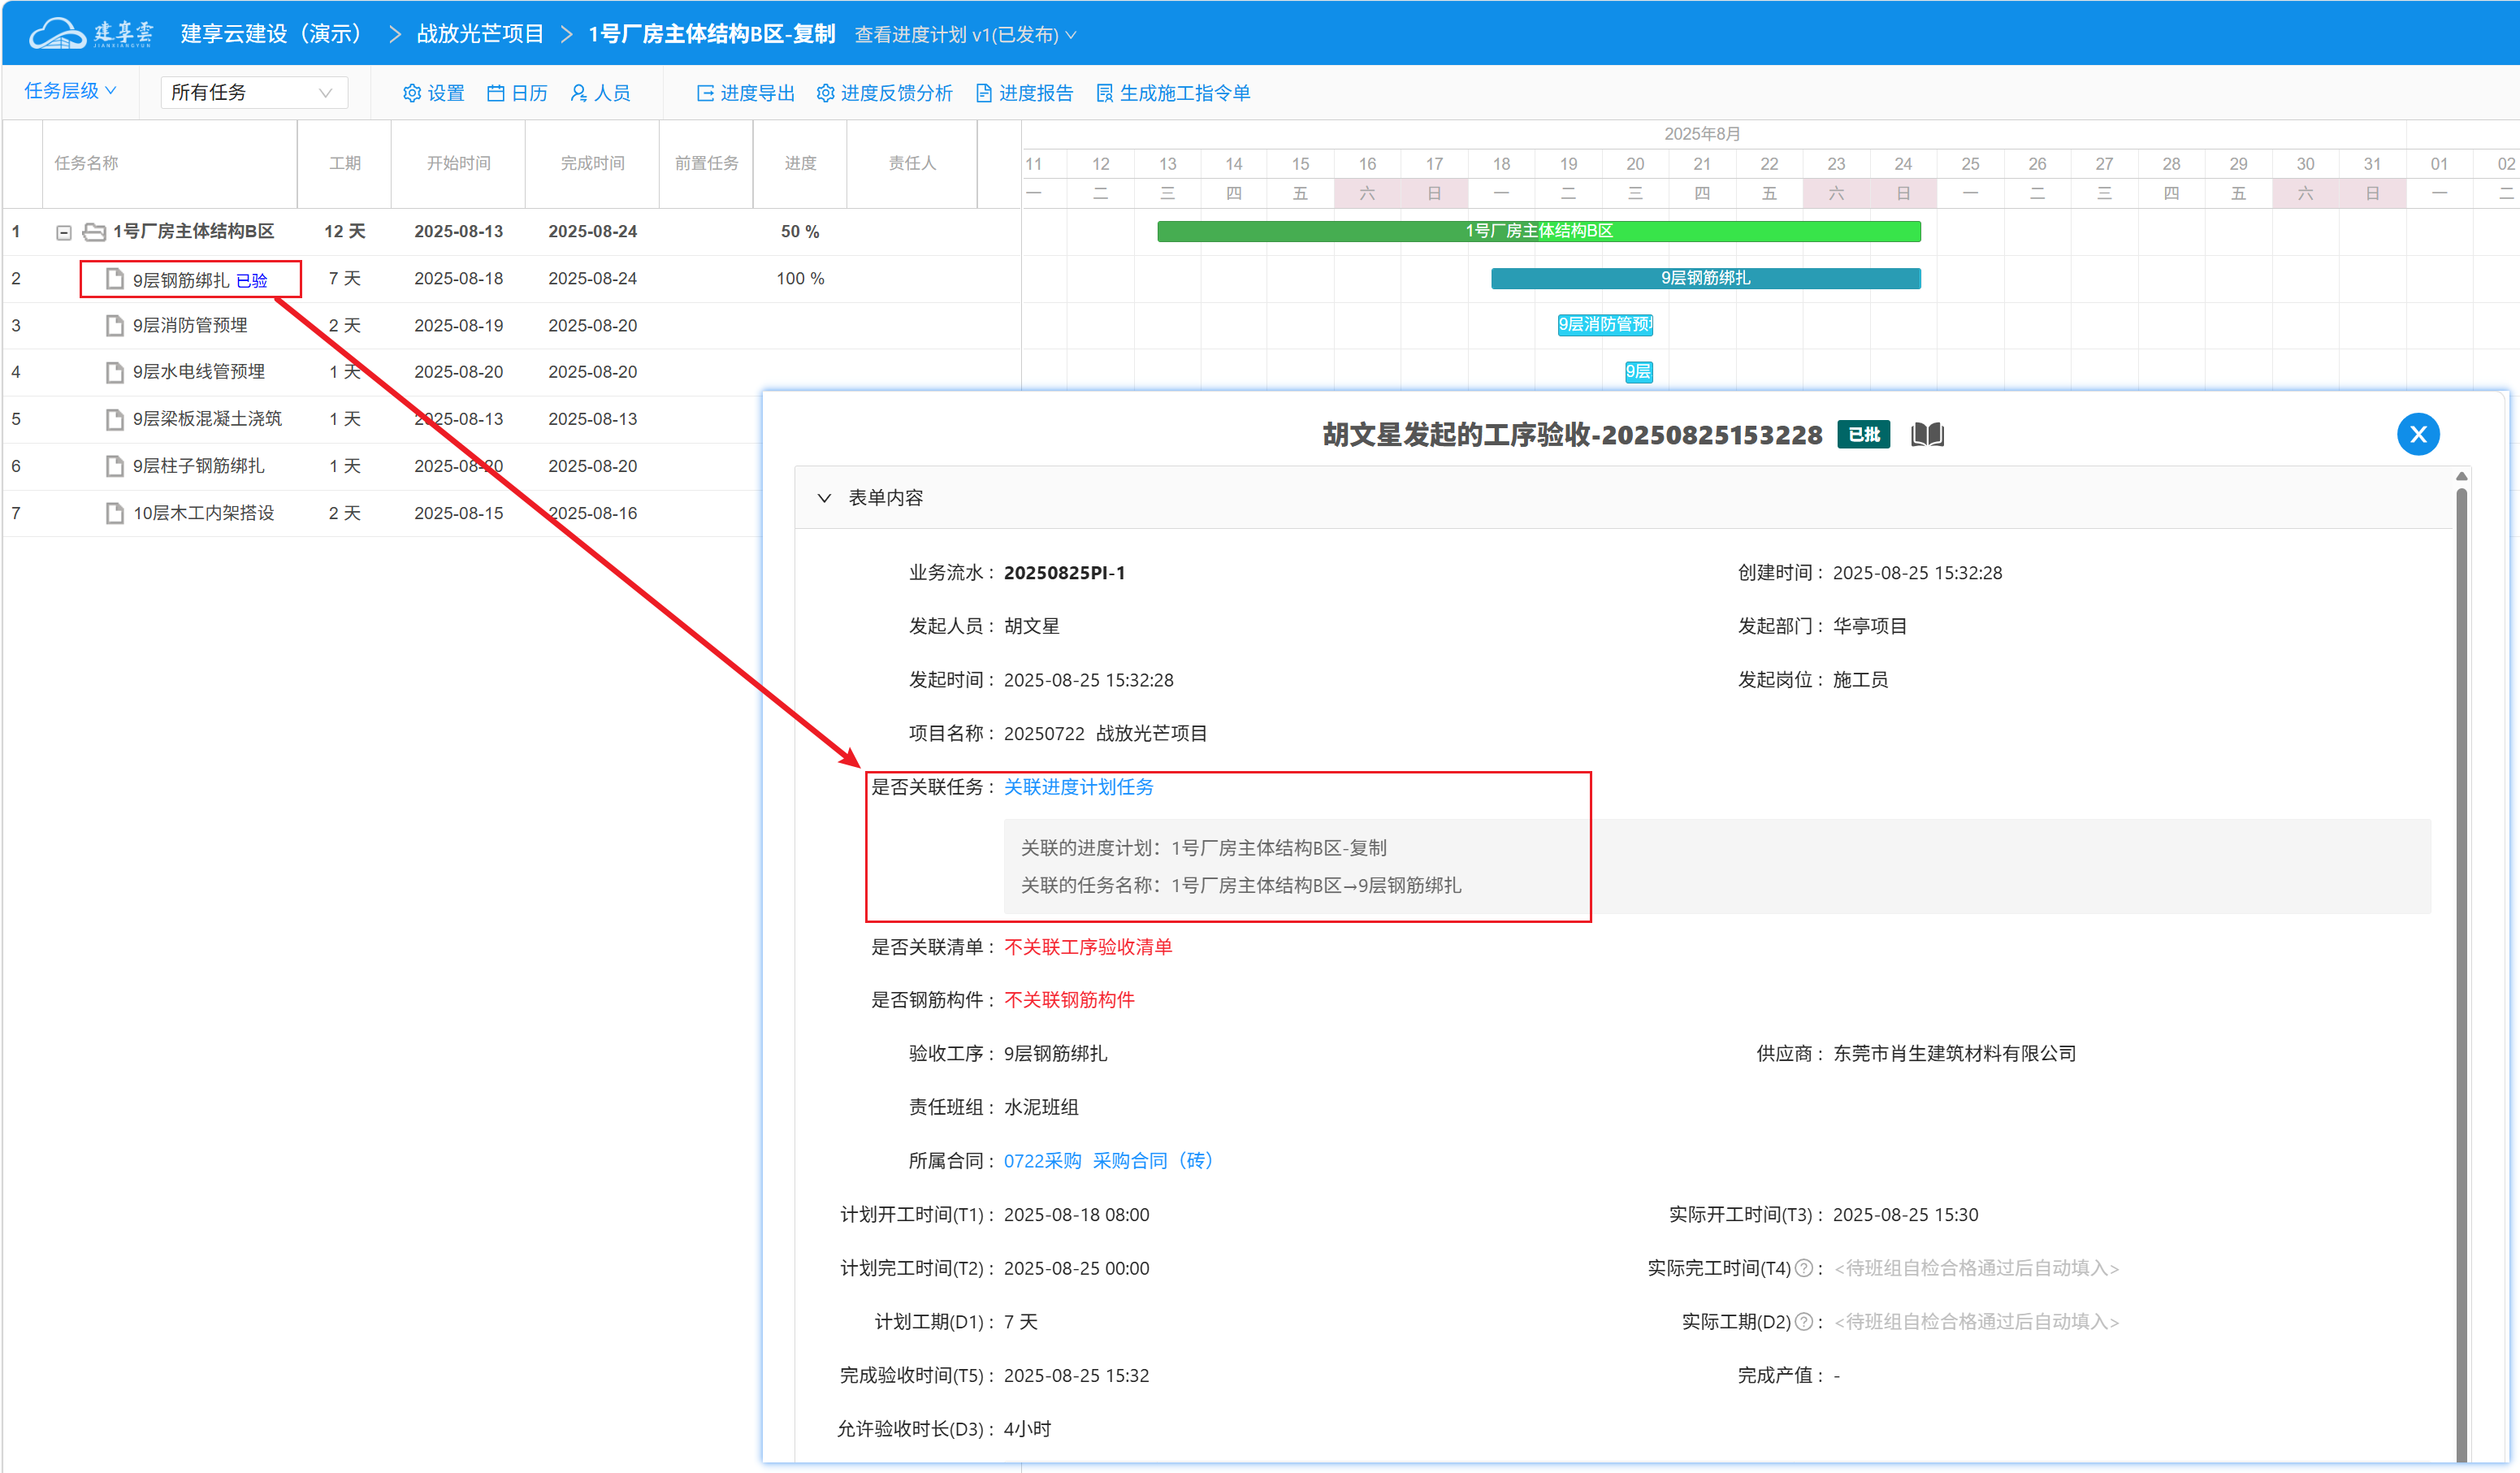Click the 进度导出 export icon

[705, 93]
